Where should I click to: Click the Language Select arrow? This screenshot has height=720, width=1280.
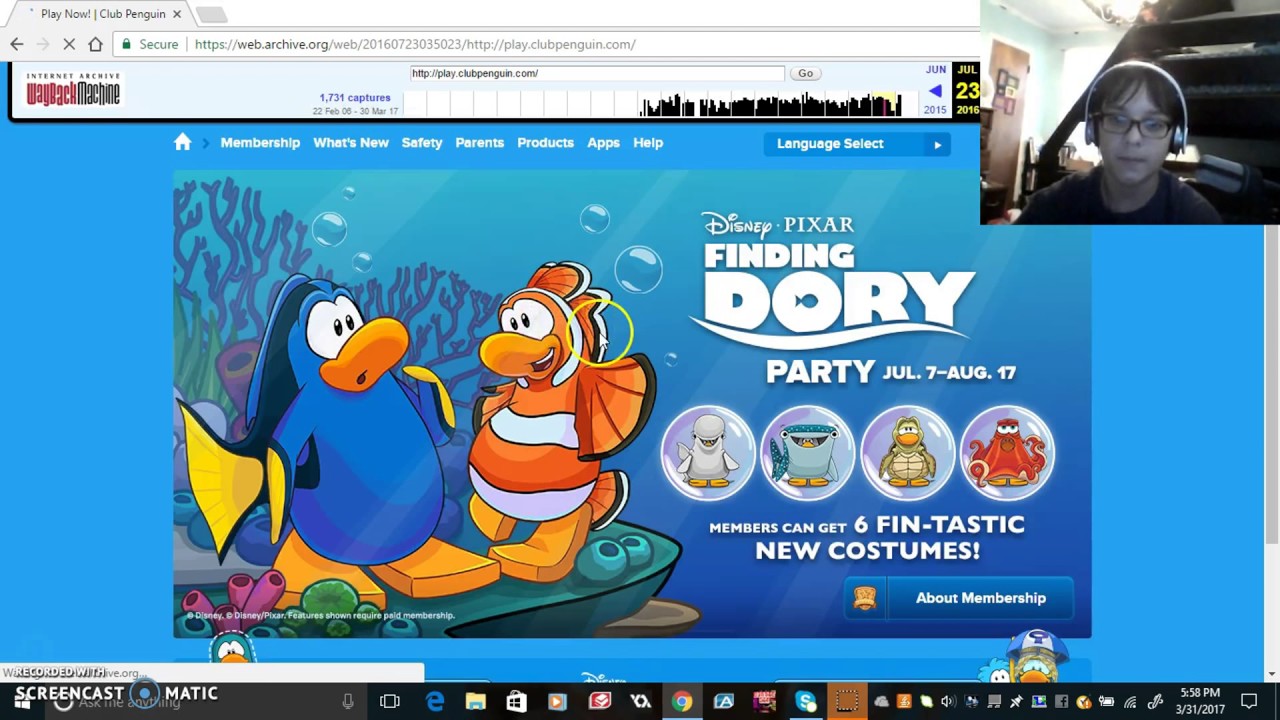pos(937,145)
